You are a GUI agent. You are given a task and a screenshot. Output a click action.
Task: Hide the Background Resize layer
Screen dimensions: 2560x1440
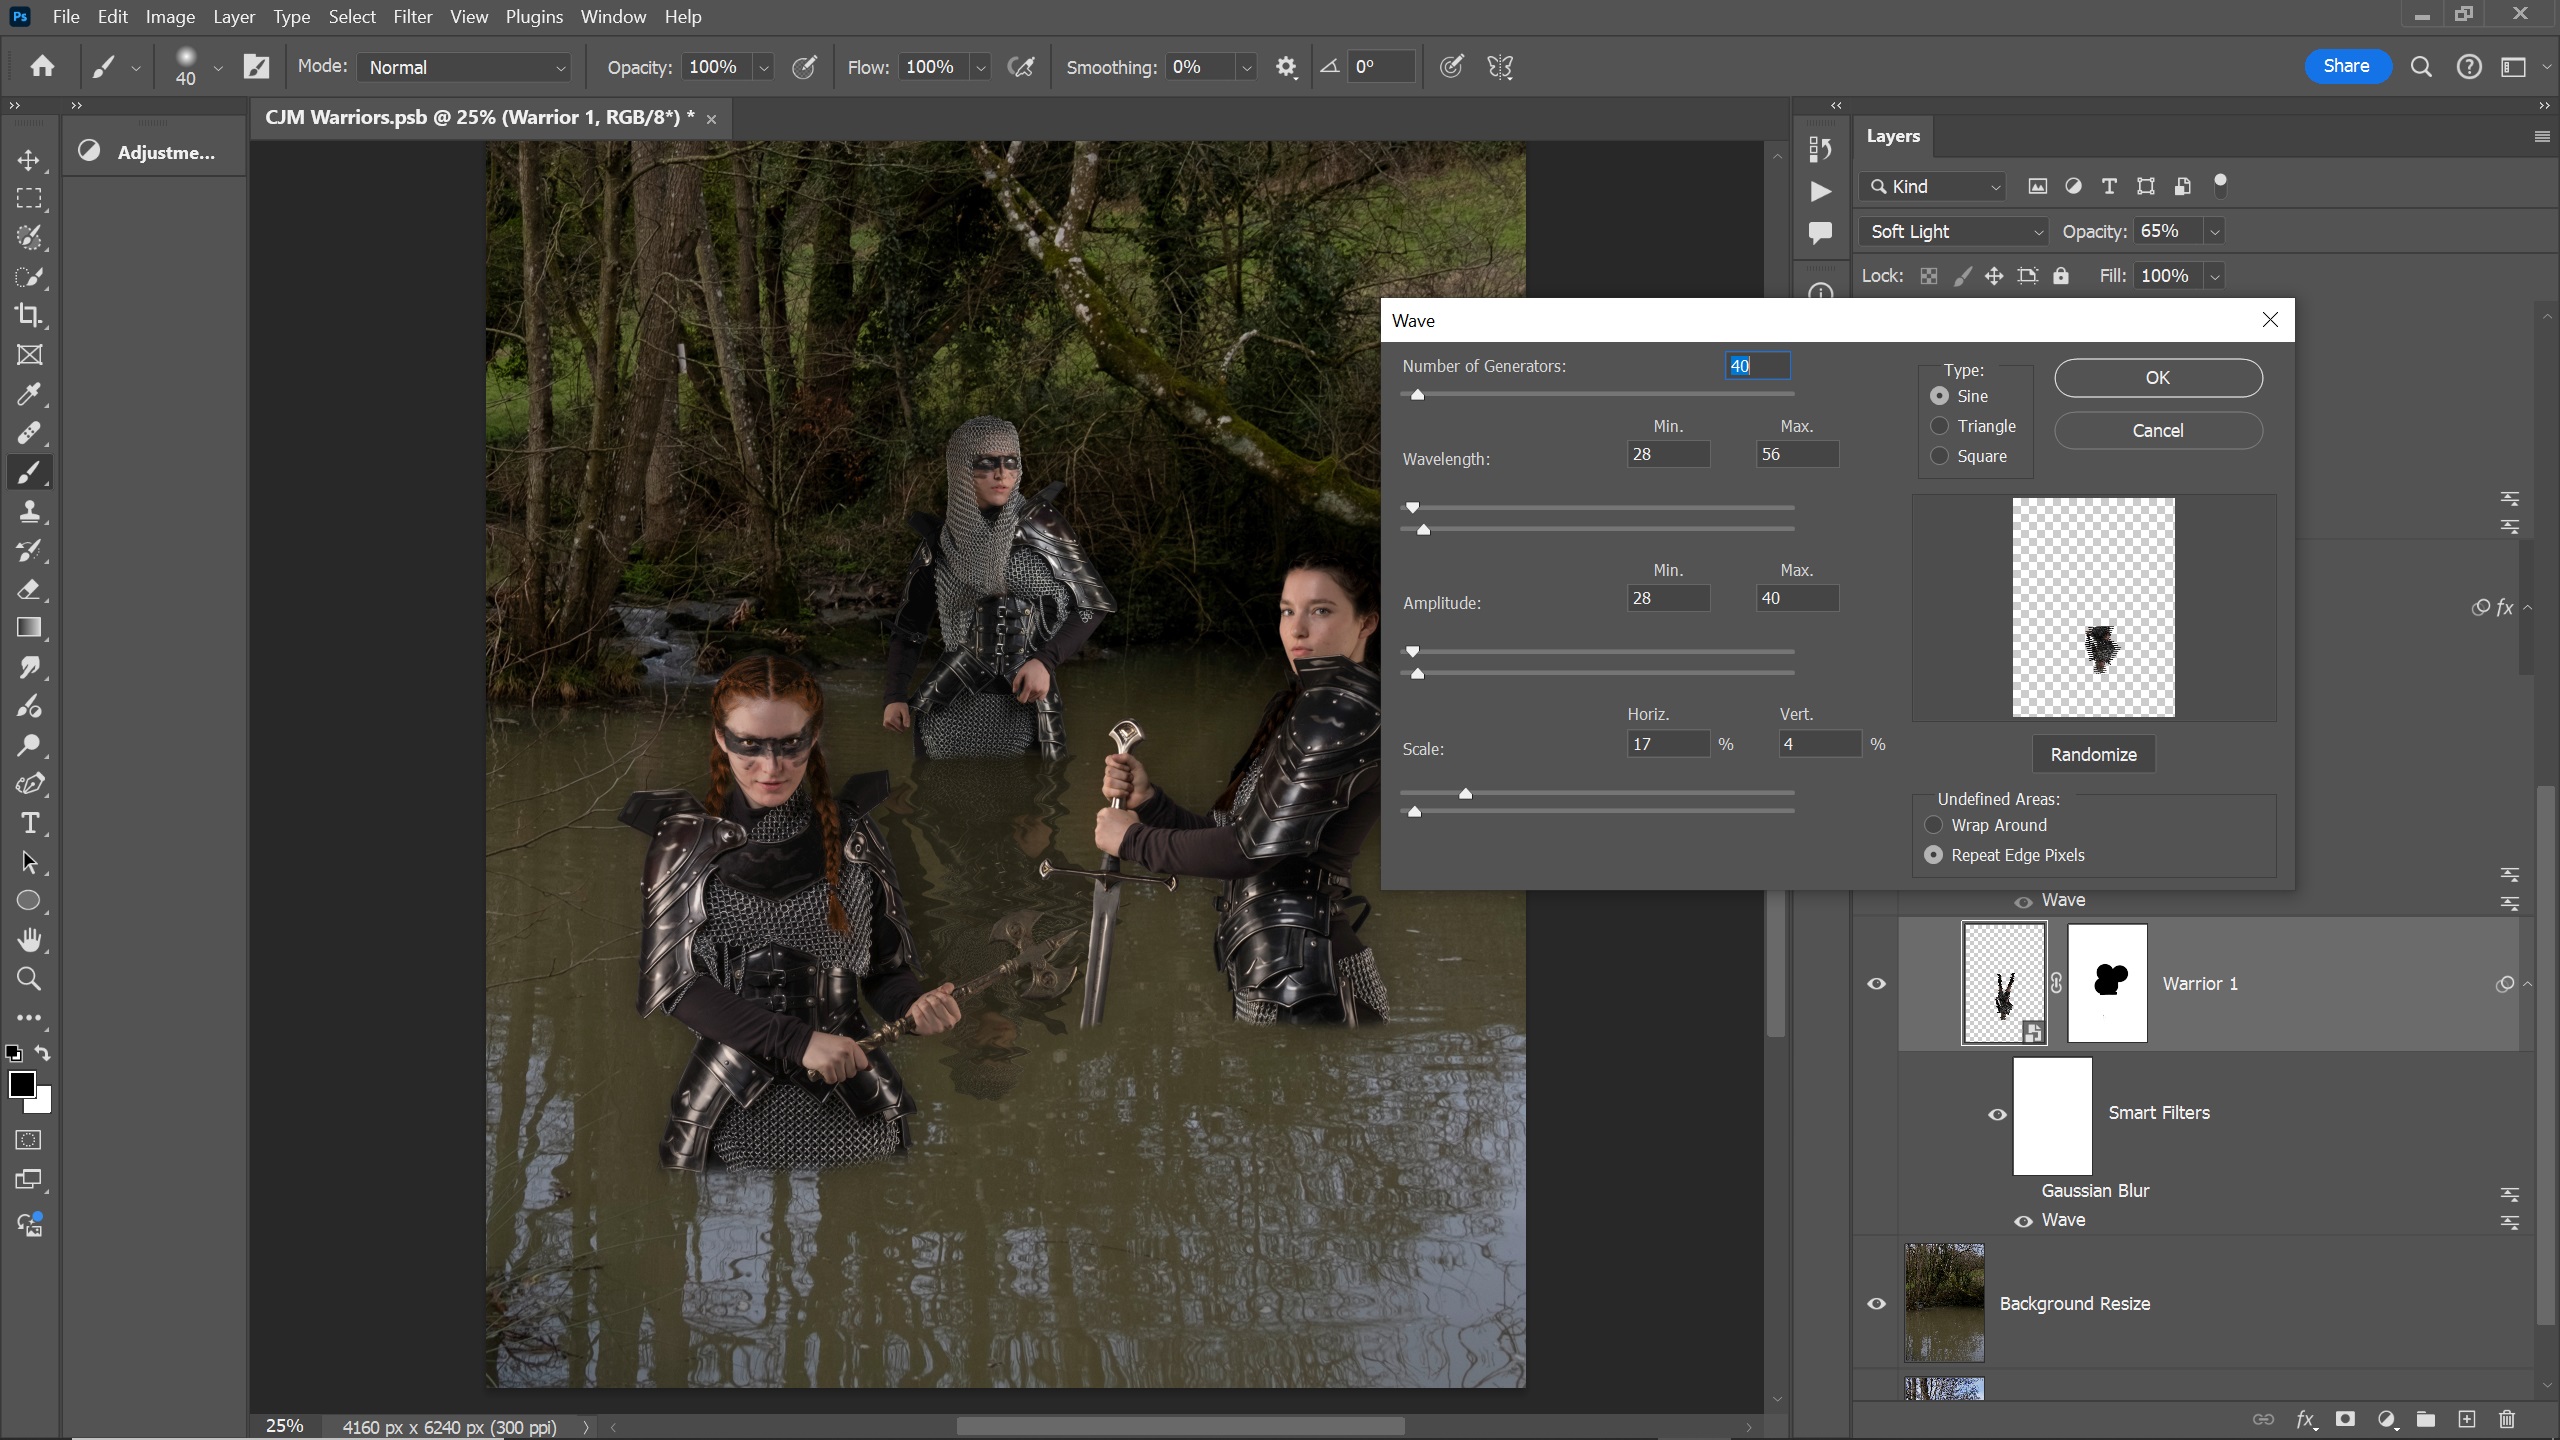[x=1876, y=1303]
